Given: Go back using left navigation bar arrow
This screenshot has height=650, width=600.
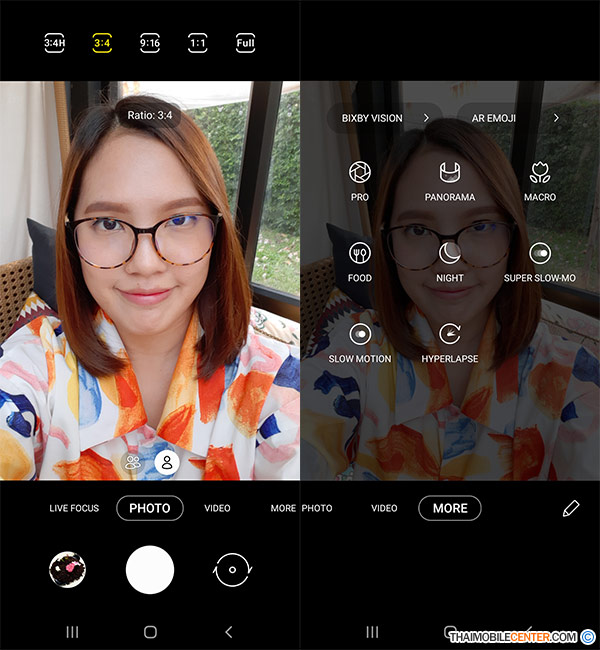Looking at the screenshot, I should 228,632.
